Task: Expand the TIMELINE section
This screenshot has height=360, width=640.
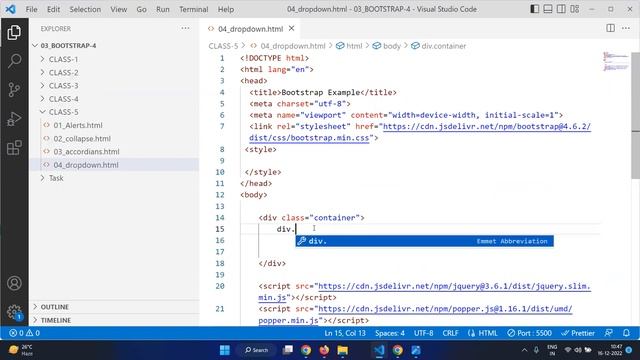Action: 114,320
